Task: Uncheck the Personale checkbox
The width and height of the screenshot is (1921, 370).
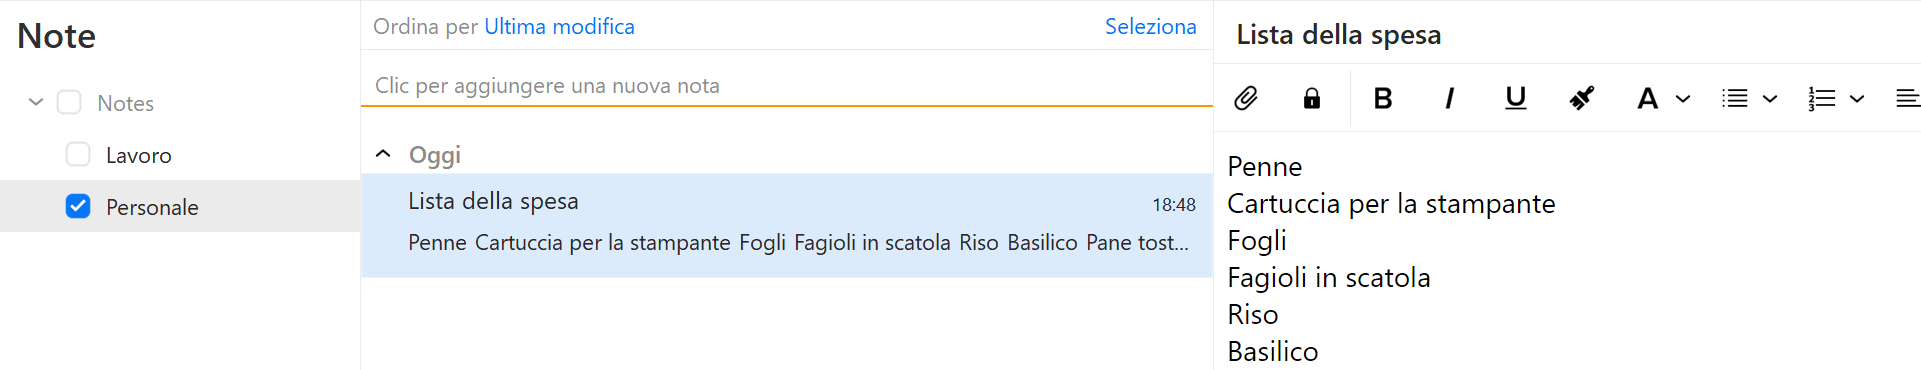Action: (x=78, y=206)
